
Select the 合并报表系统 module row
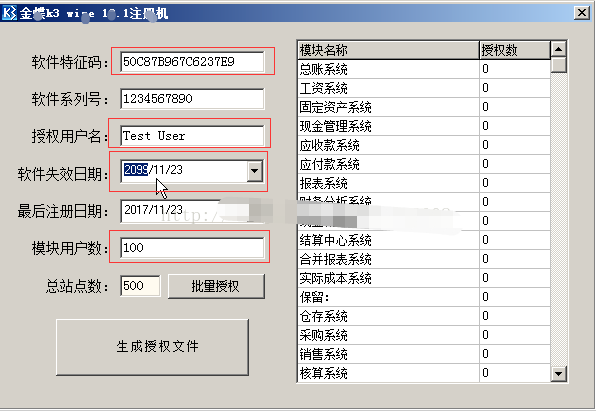(424, 259)
